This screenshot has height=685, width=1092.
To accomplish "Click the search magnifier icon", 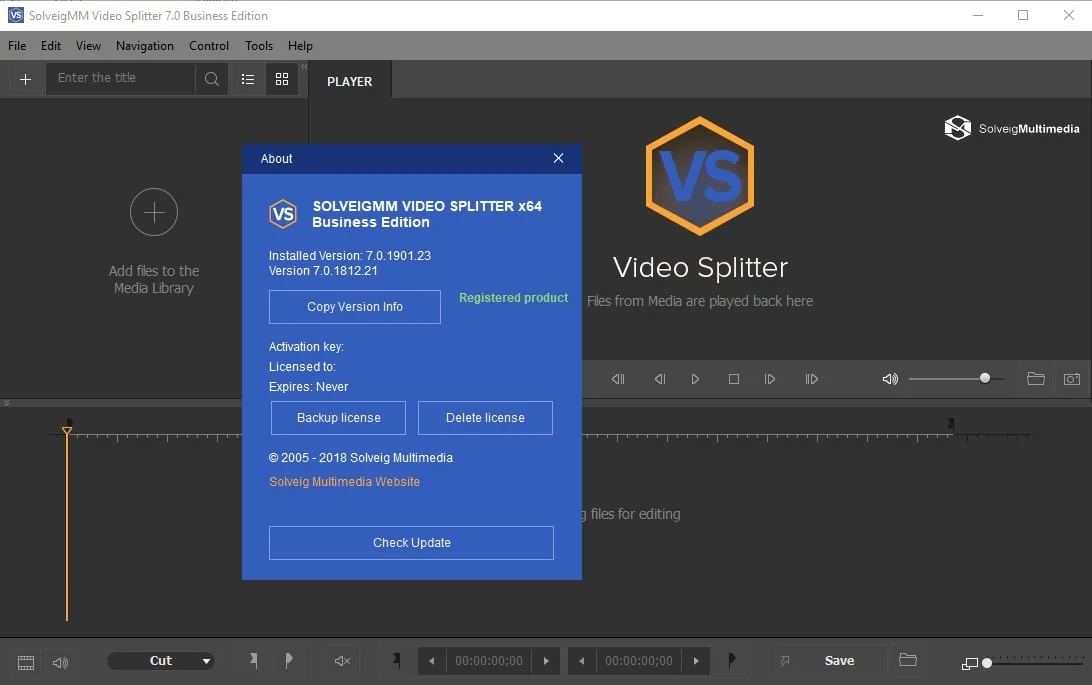I will tap(212, 79).
